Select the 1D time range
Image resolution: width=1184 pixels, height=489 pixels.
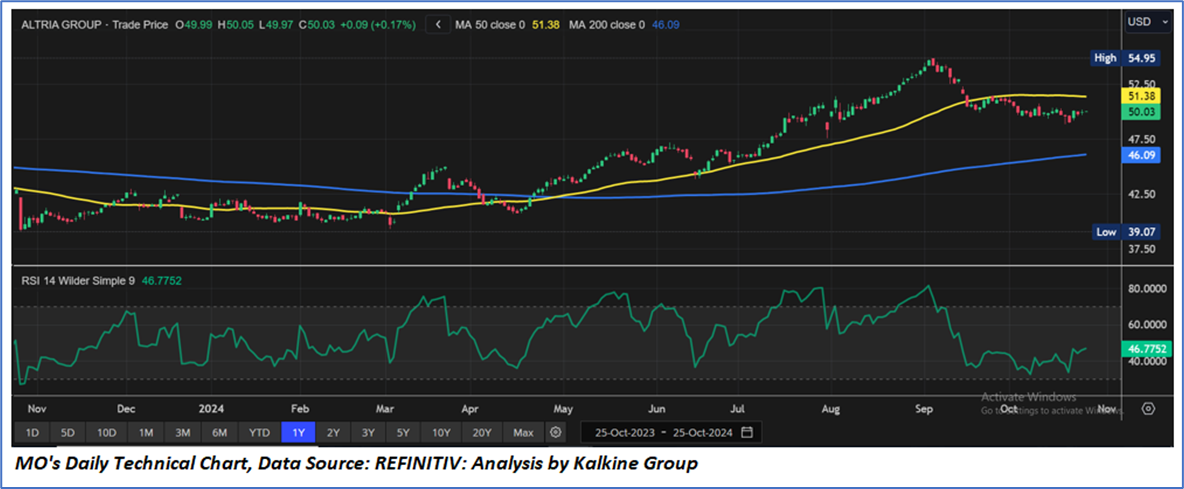33,433
